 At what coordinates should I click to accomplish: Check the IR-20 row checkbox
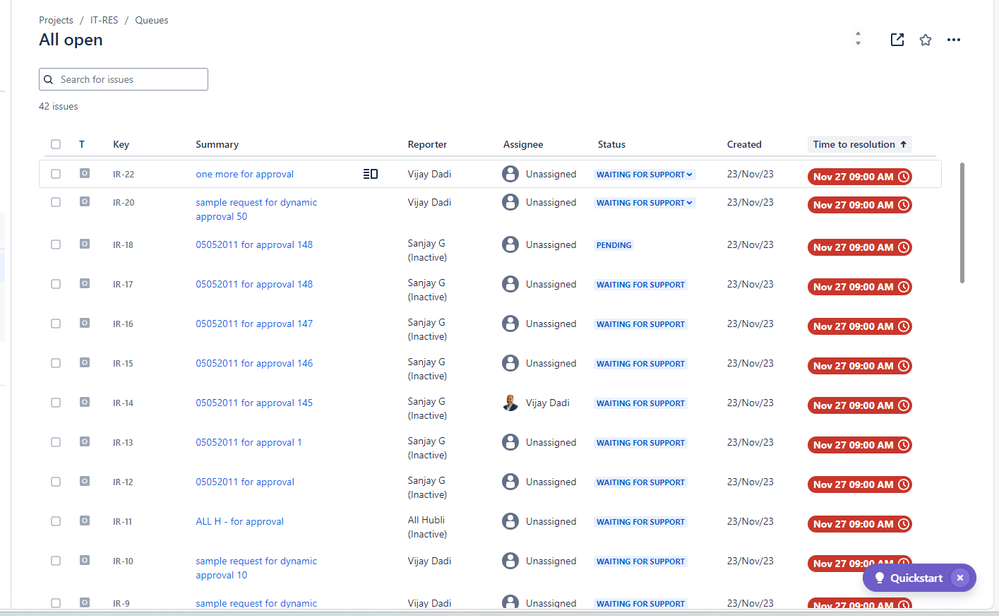56,202
